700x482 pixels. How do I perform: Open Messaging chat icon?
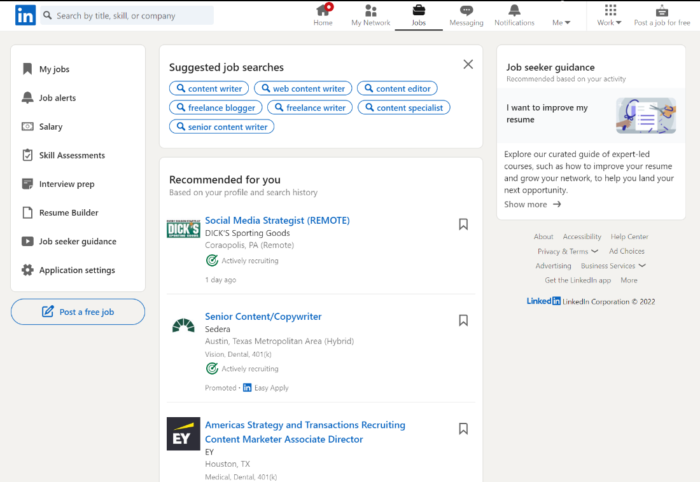click(x=467, y=10)
